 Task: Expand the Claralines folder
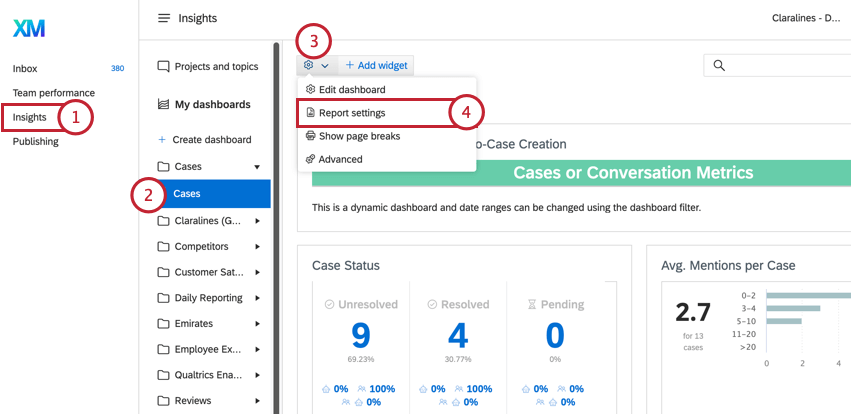(x=257, y=221)
